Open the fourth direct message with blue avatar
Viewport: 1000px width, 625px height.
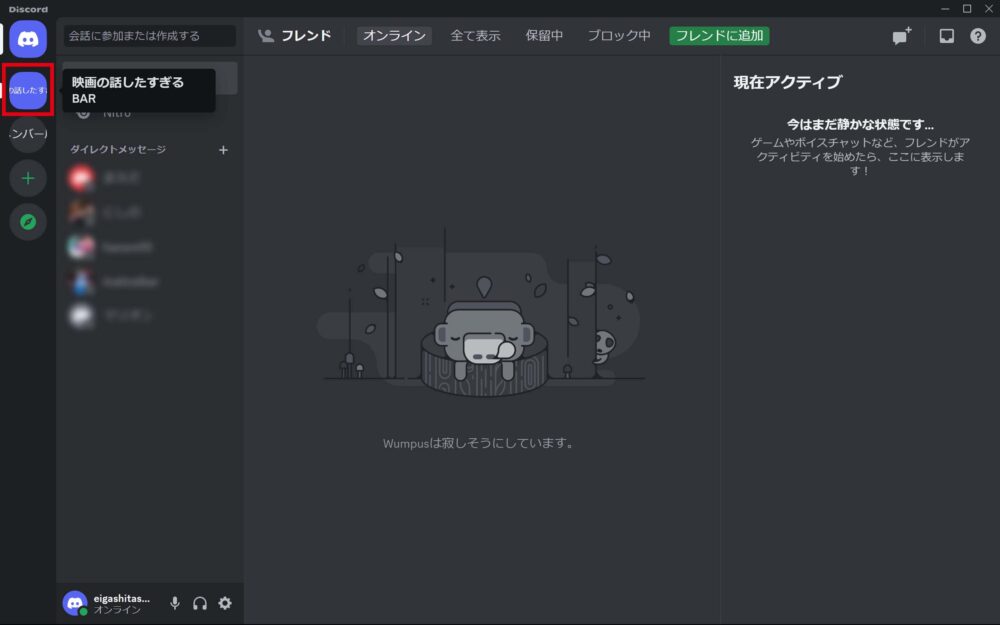click(x=150, y=281)
